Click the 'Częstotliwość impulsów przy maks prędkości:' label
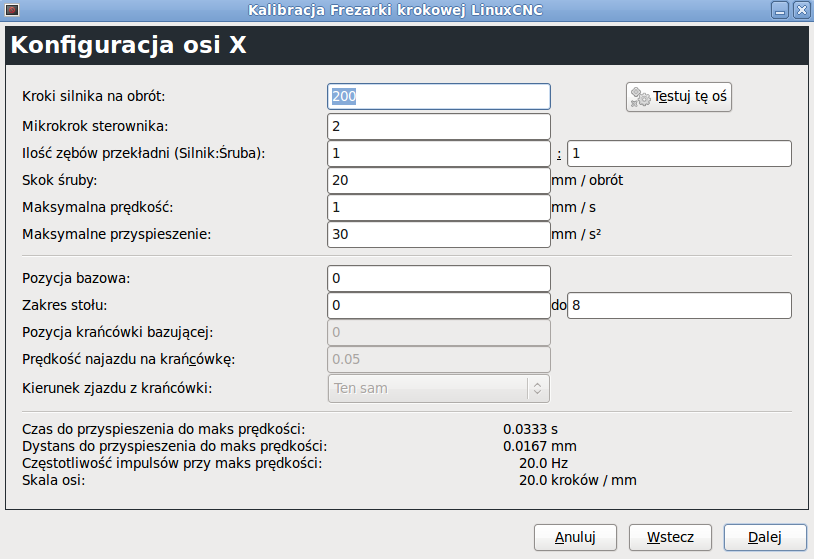This screenshot has width=814, height=559. point(172,463)
